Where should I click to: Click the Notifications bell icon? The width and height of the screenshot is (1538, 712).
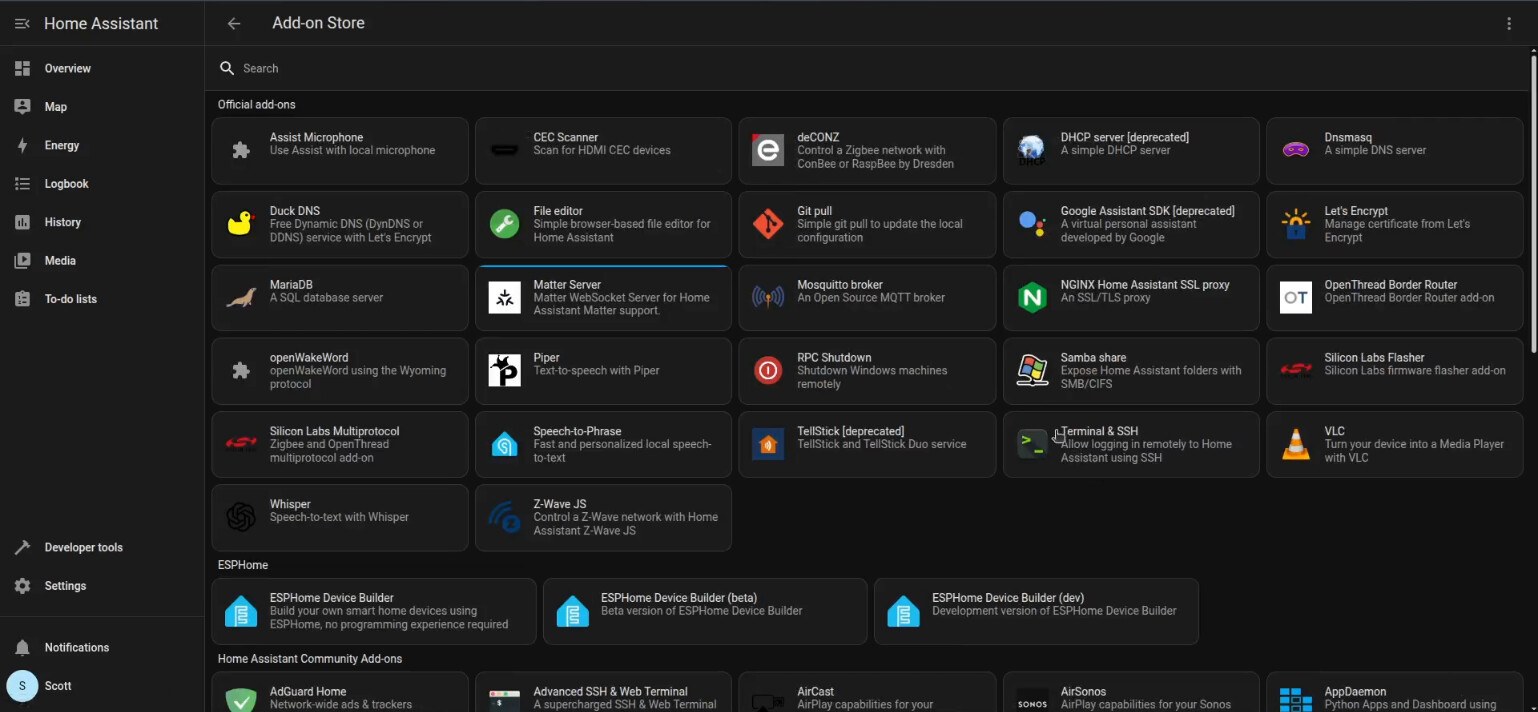coord(22,648)
